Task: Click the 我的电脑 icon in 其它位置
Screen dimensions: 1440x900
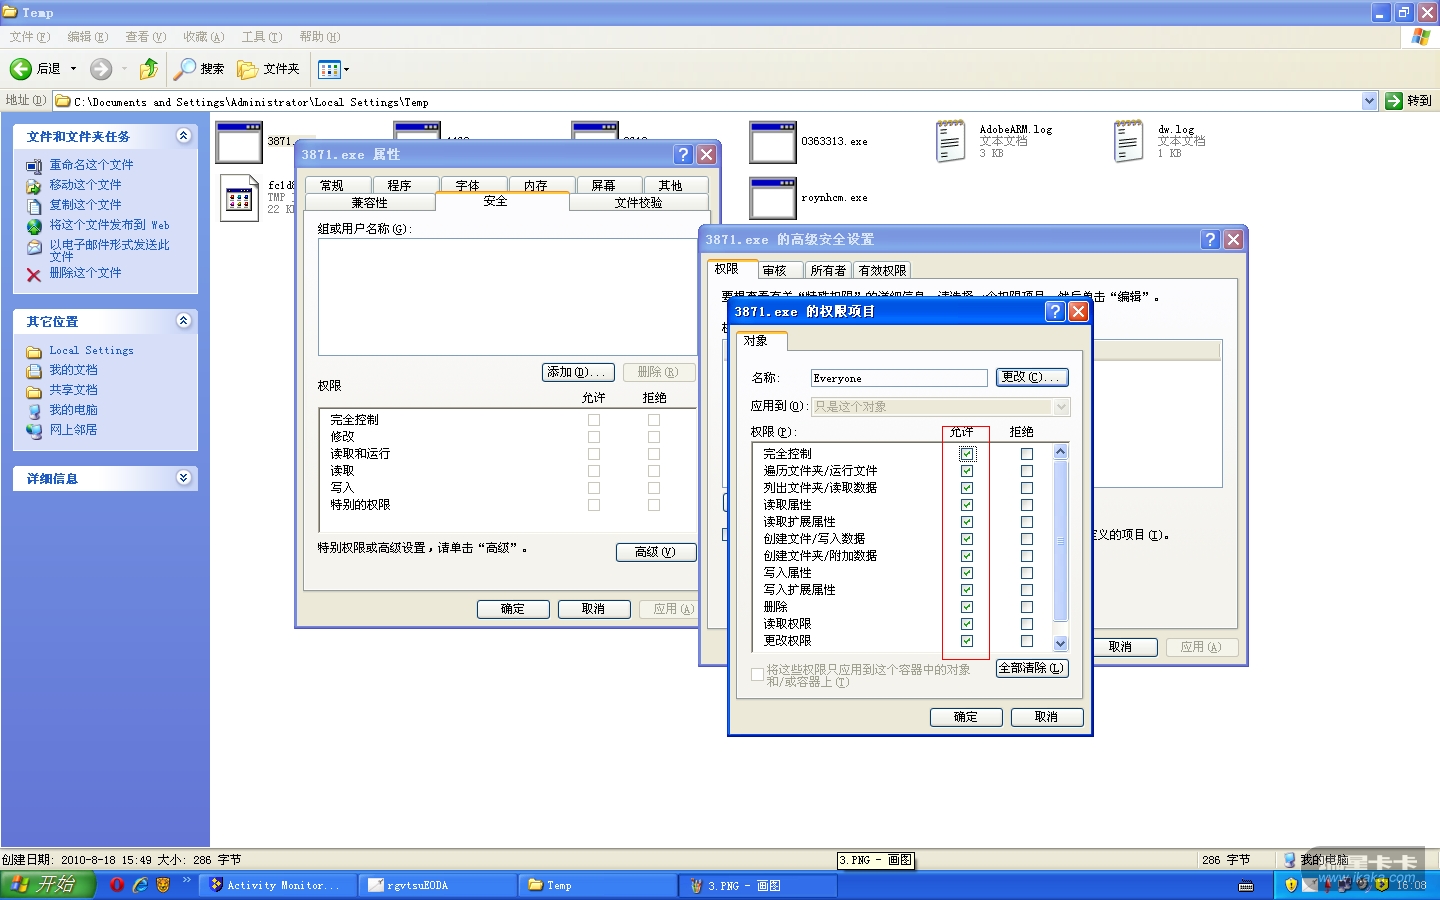Action: (34, 411)
